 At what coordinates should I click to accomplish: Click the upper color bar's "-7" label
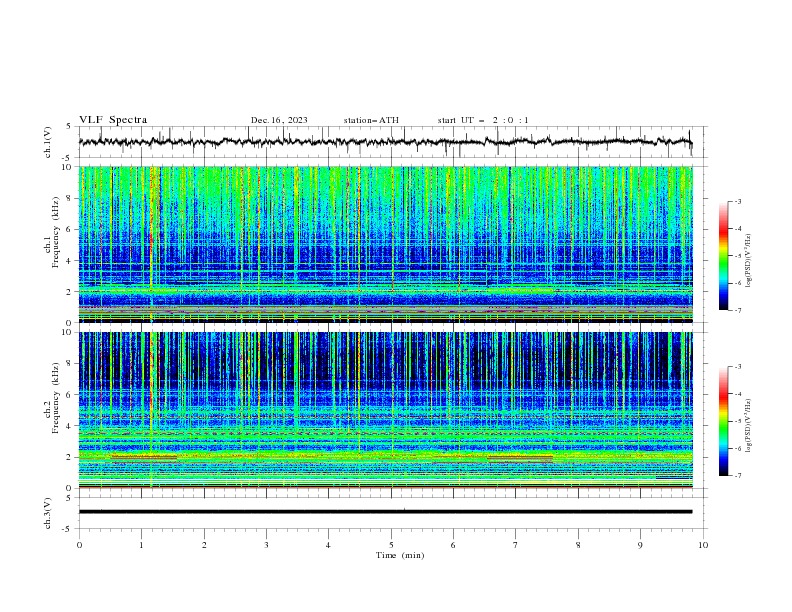coord(737,310)
